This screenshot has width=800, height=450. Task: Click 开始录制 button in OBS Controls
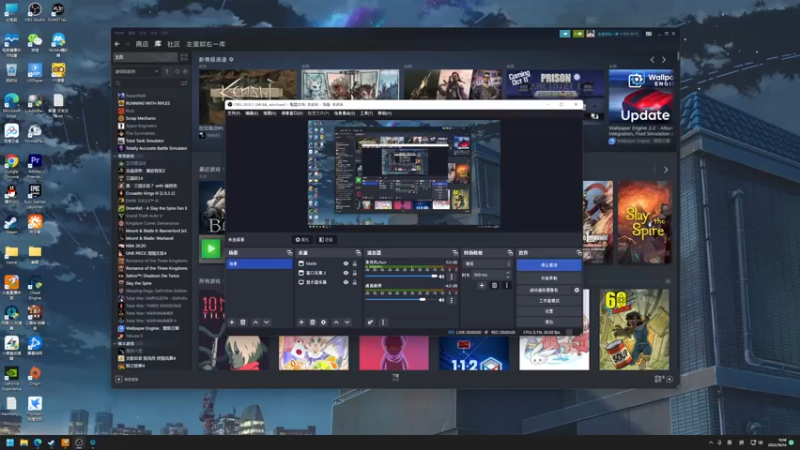(x=549, y=279)
